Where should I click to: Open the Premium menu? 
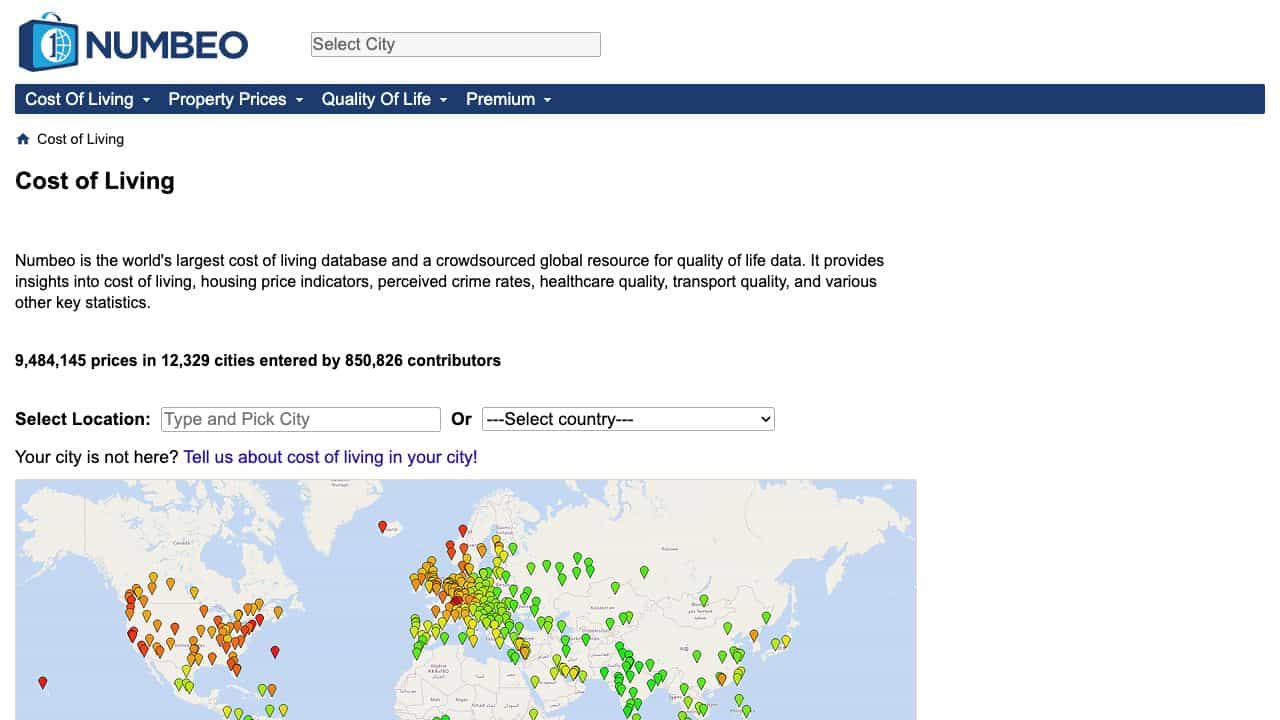[508, 99]
